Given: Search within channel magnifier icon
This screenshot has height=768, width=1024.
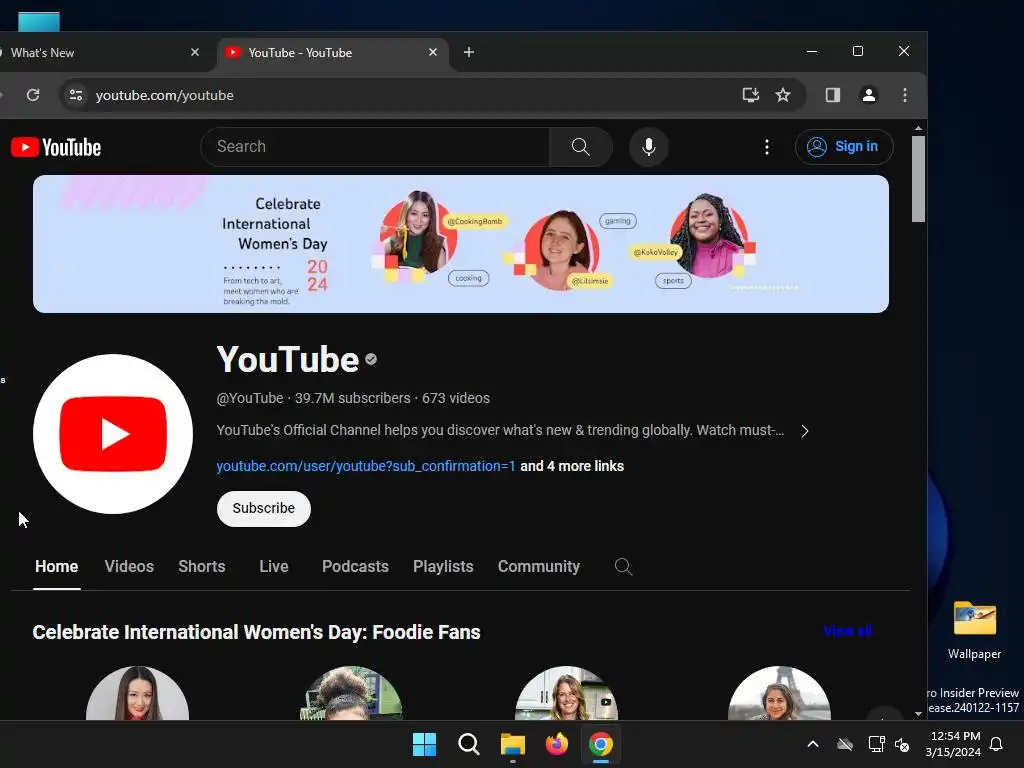Looking at the screenshot, I should click(624, 567).
